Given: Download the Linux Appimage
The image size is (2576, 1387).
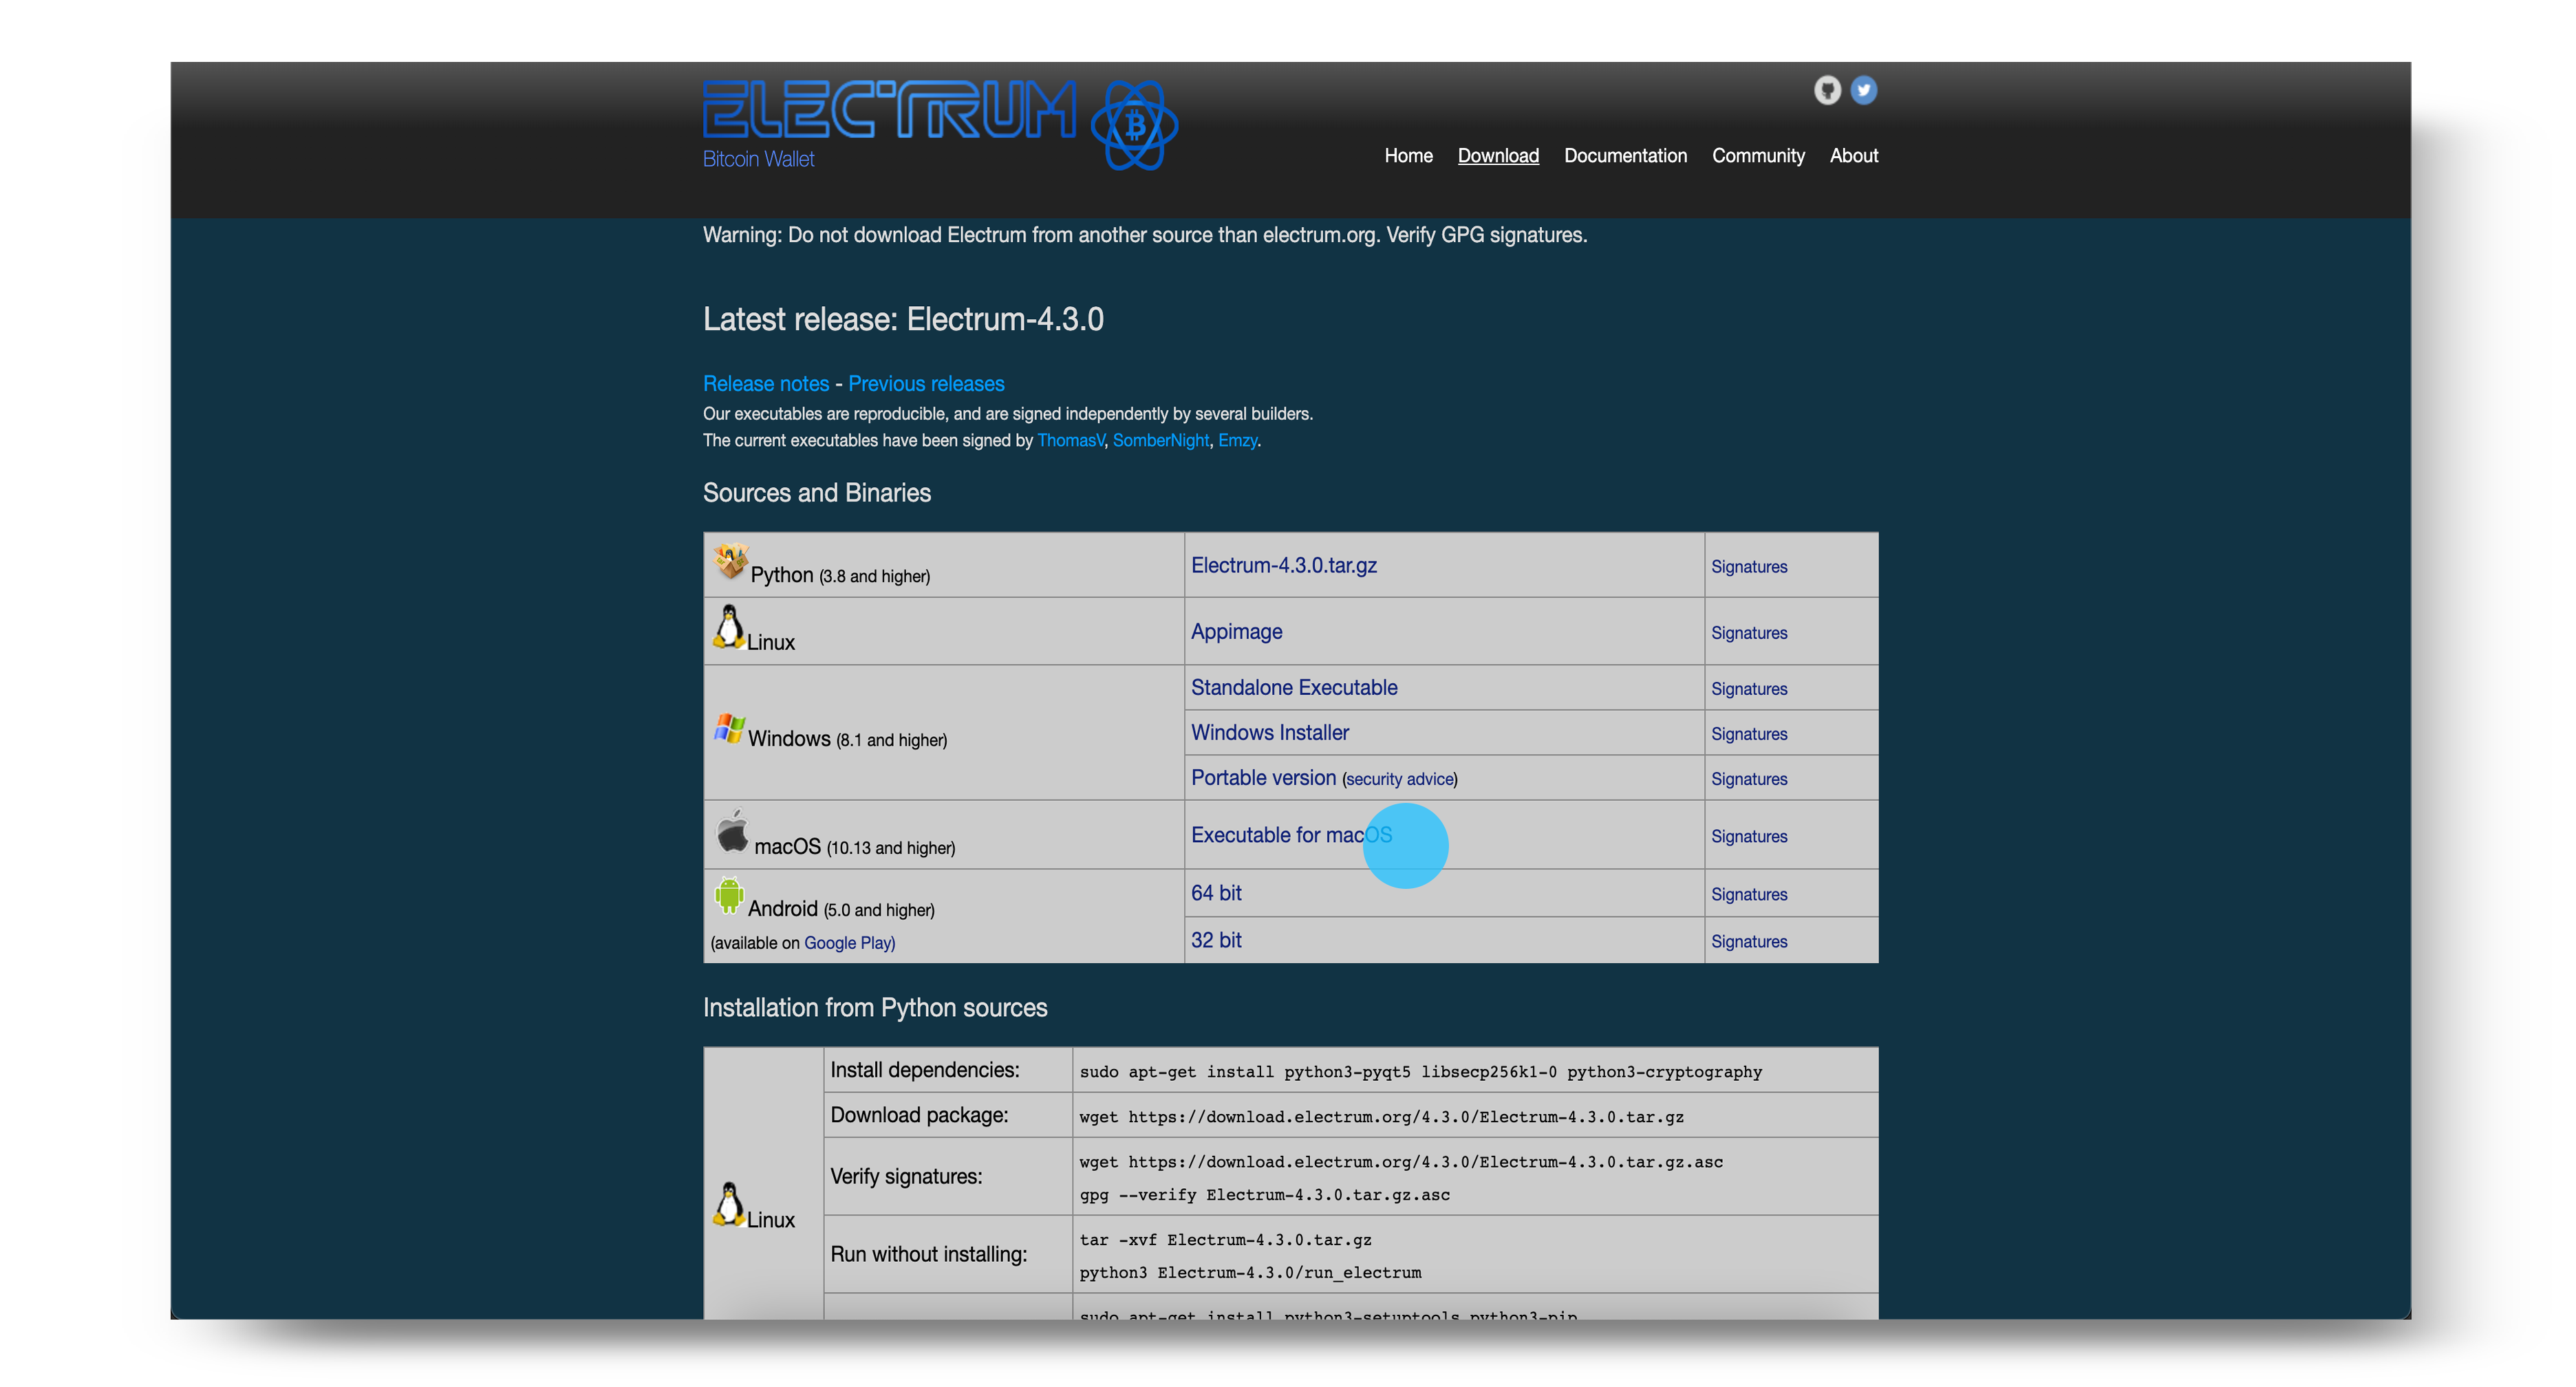Looking at the screenshot, I should coord(1236,631).
